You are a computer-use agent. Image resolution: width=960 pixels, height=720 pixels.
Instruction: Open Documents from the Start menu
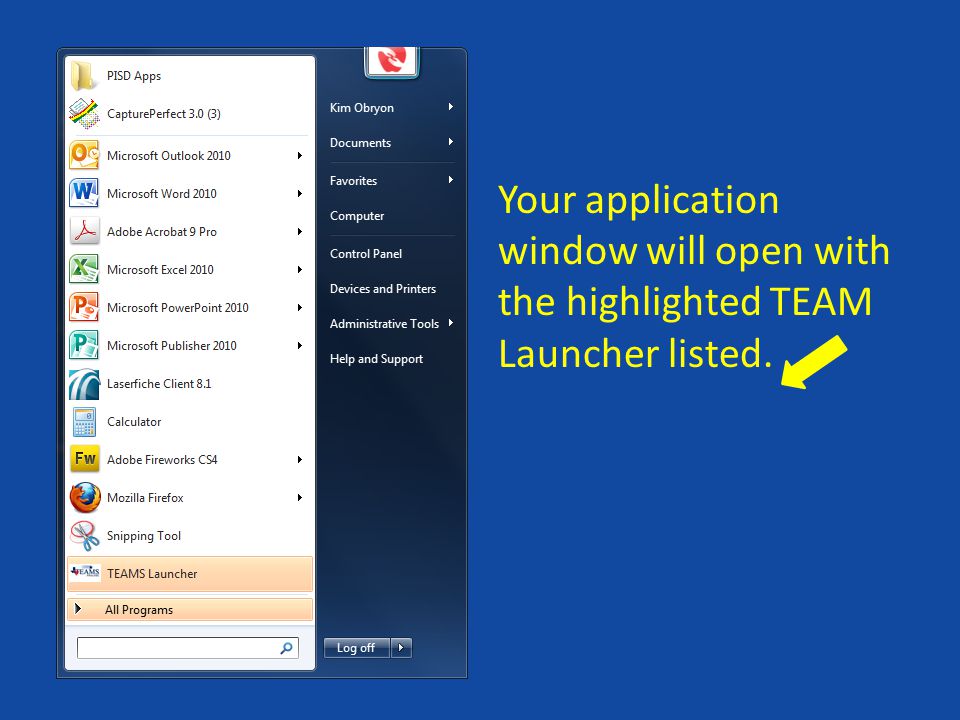click(360, 143)
